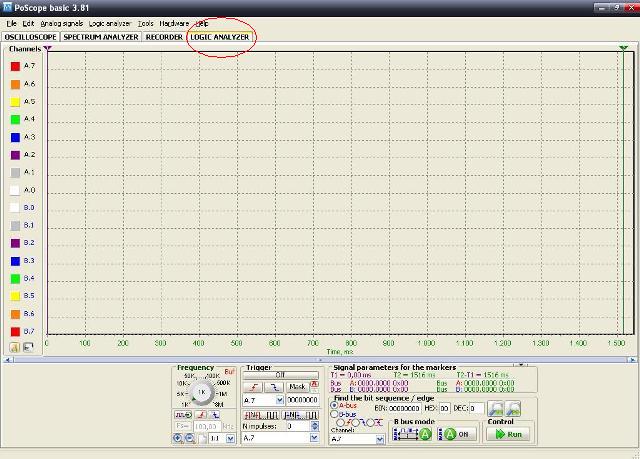
Task: Click the lock icon below channels list
Action: 15,347
